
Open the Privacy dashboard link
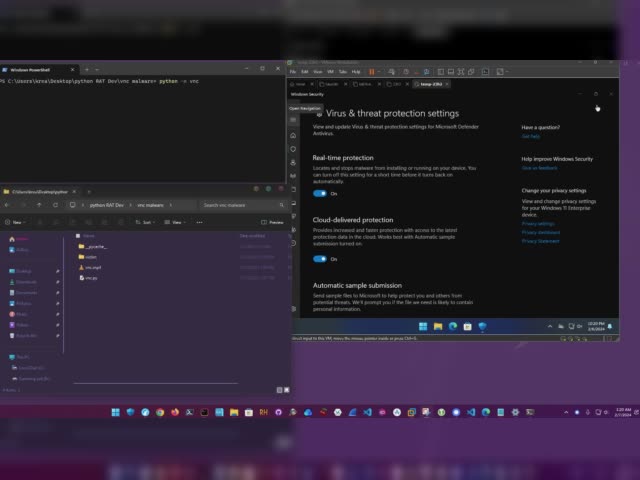coord(540,232)
